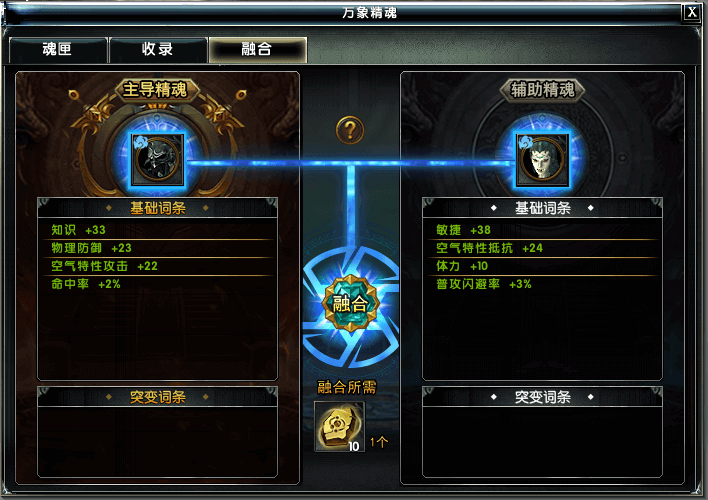Click the right 基础词条 panel header
708x500 pixels.
pos(542,208)
